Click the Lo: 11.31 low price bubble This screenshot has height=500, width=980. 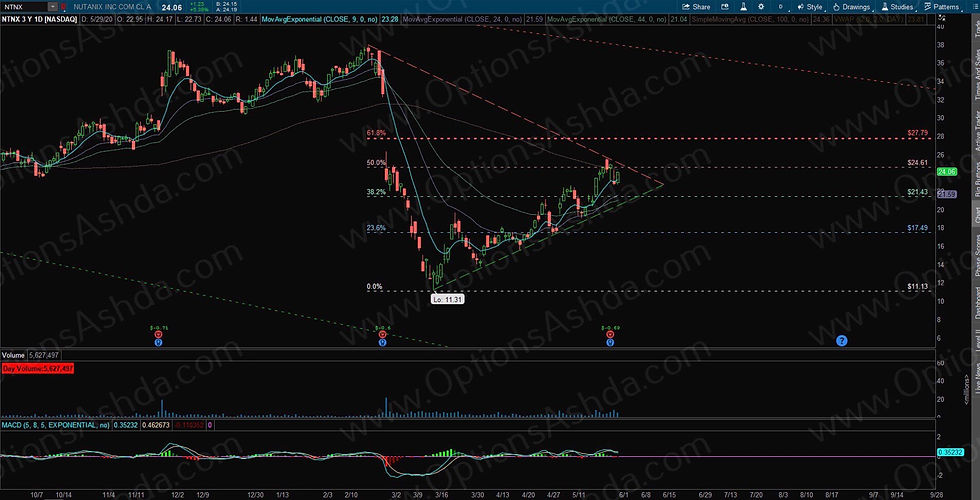click(447, 299)
